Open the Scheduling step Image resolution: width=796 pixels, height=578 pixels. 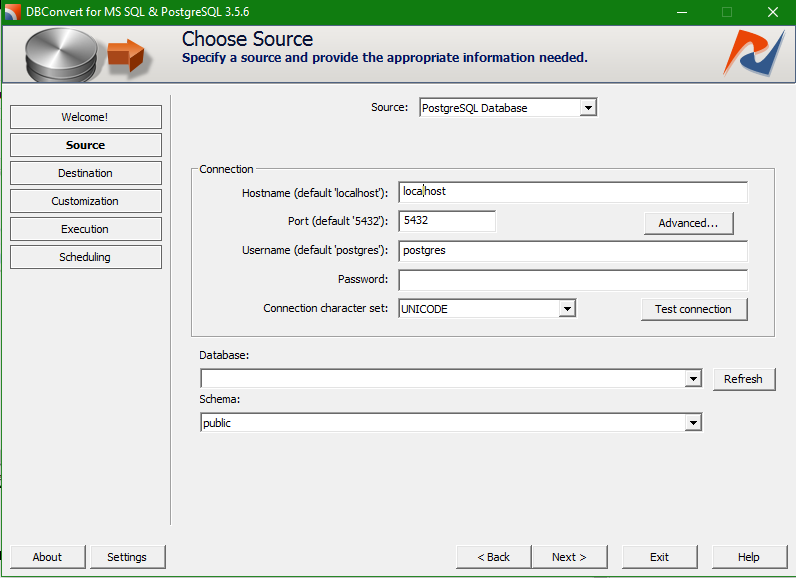tap(86, 257)
